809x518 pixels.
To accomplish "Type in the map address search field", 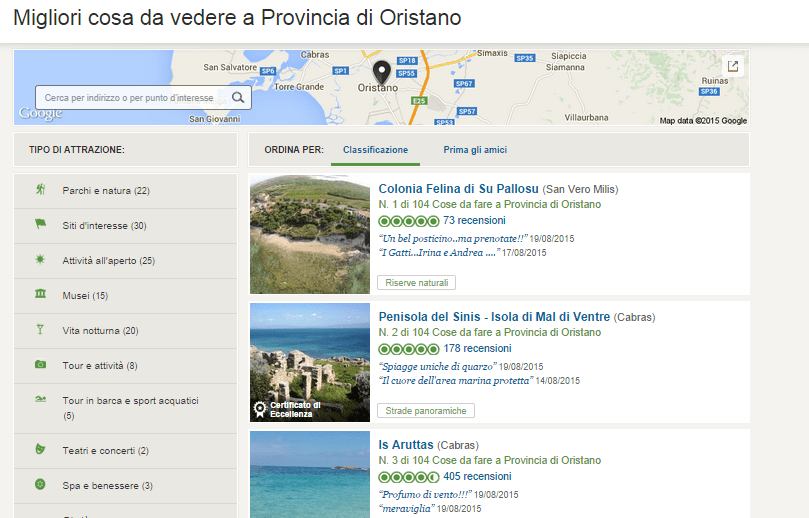I will 135,98.
